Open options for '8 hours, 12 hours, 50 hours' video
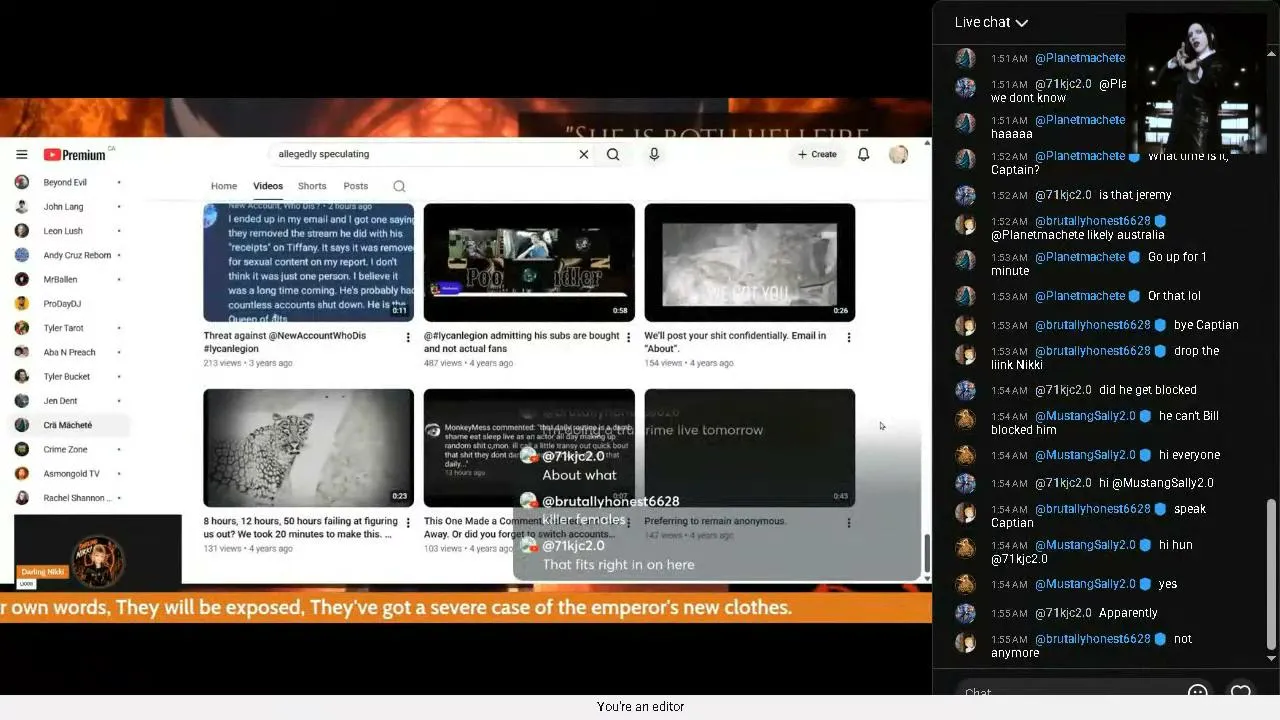Viewport: 1280px width, 720px height. coord(408,523)
